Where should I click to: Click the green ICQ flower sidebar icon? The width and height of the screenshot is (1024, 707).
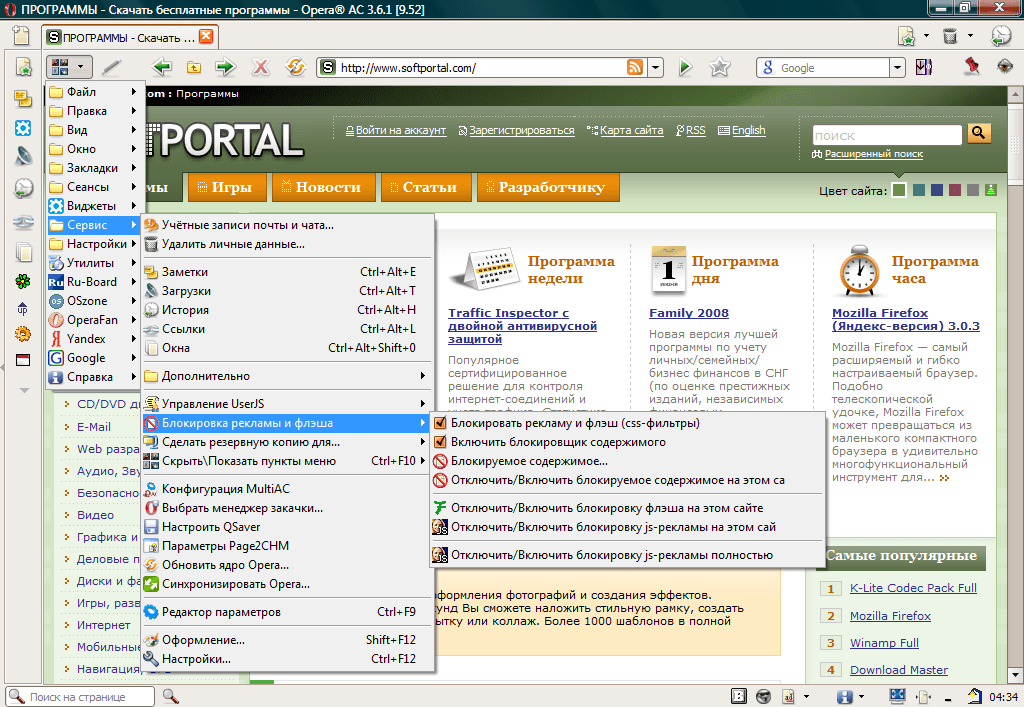[x=23, y=281]
